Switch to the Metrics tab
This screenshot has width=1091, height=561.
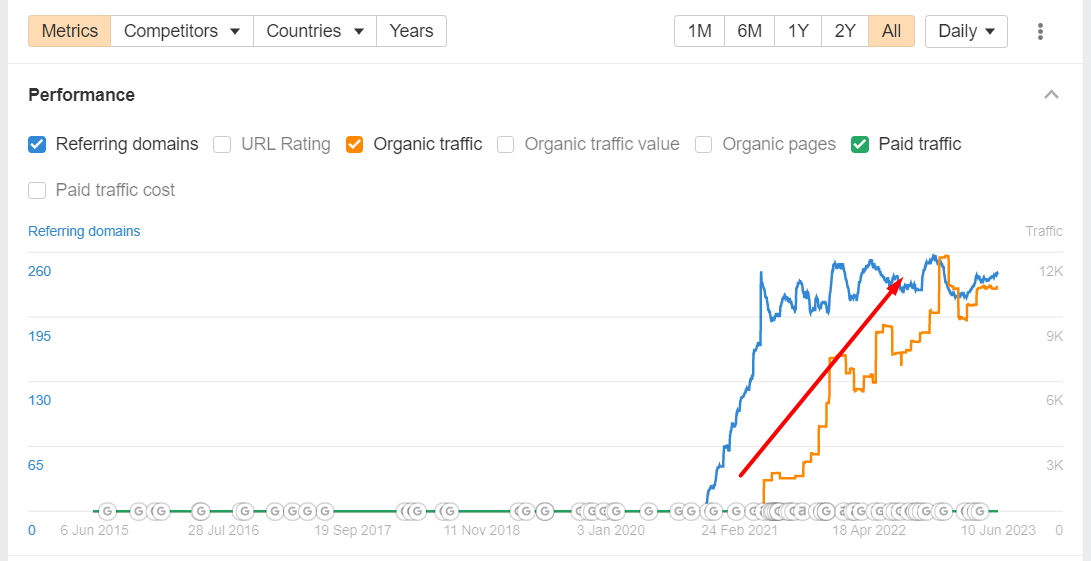[x=70, y=31]
